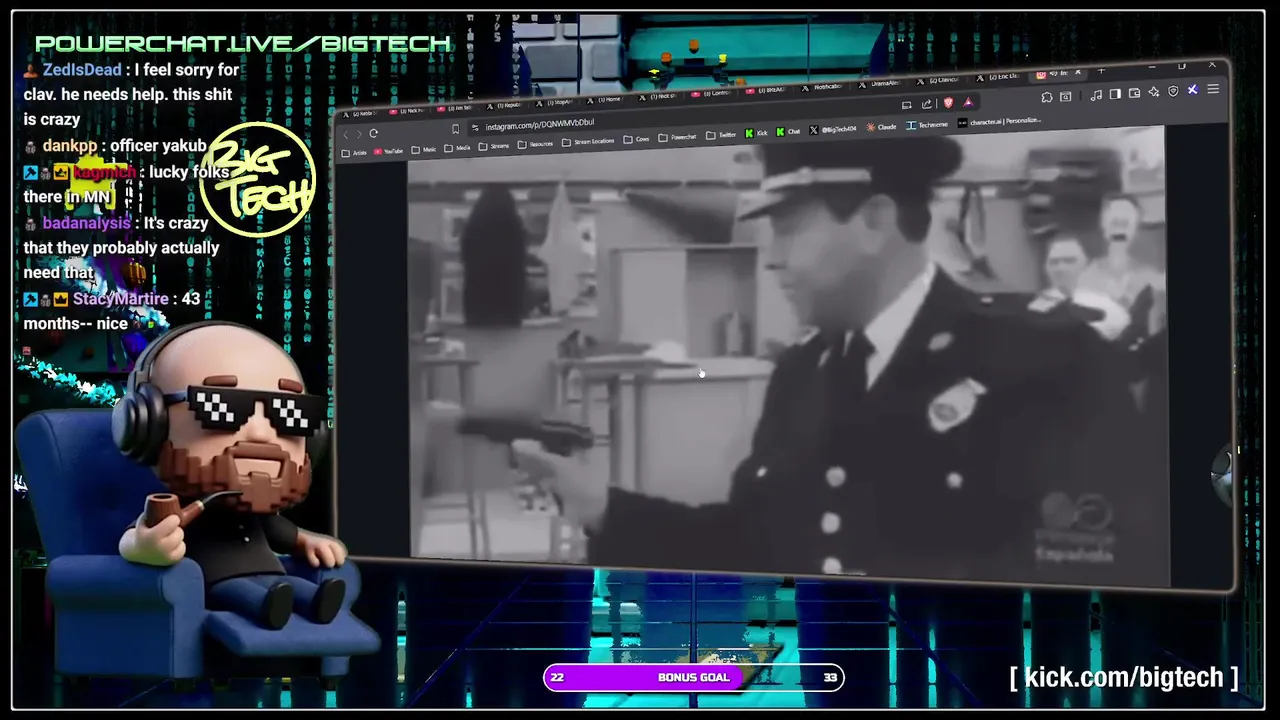The image size is (1280, 720).
Task: Open the Powerchat bookmarks folder
Action: 677,137
